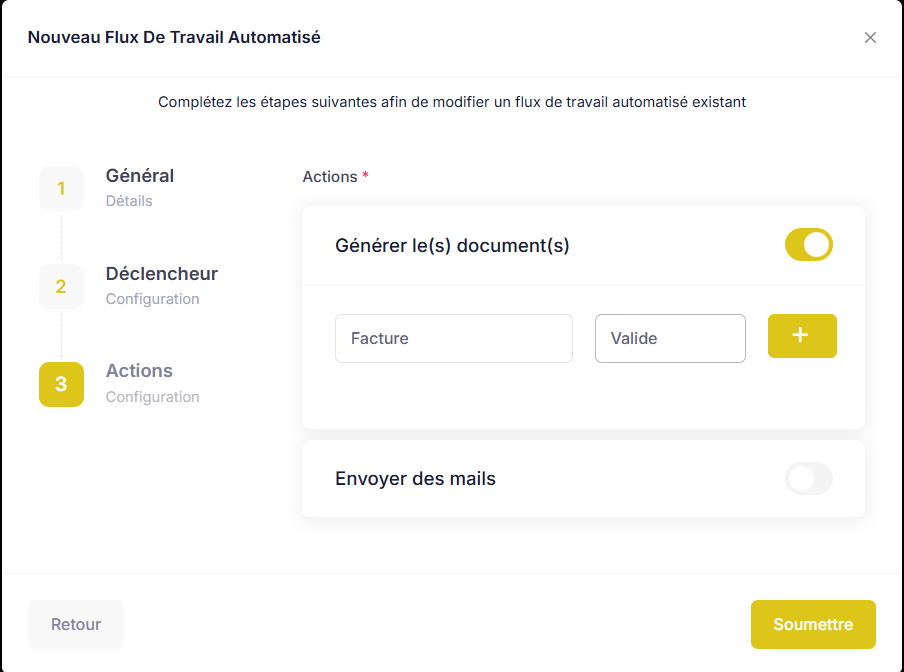Image resolution: width=904 pixels, height=672 pixels.
Task: Click the step 2 number badge
Action: tap(61, 286)
